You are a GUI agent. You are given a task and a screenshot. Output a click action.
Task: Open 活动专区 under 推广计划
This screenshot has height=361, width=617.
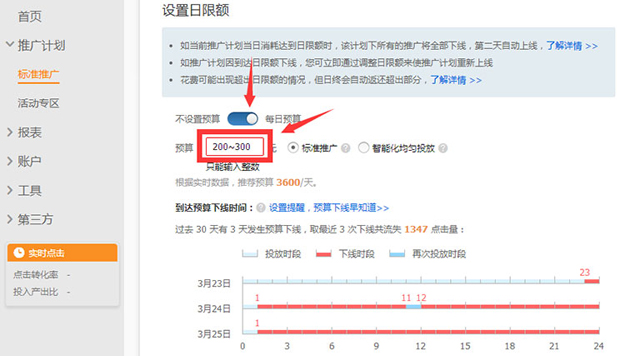point(38,103)
